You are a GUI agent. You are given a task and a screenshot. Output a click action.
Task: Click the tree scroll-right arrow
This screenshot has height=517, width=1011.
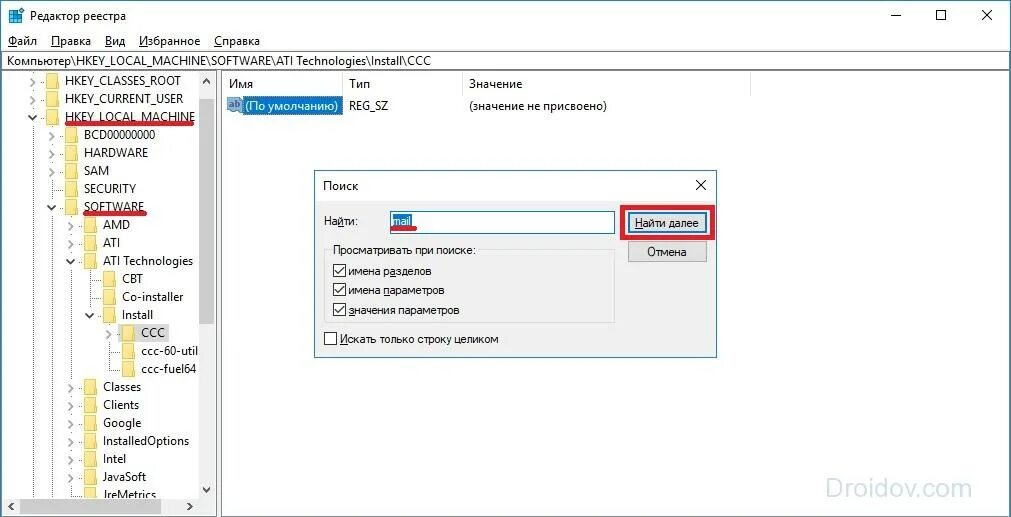190,506
